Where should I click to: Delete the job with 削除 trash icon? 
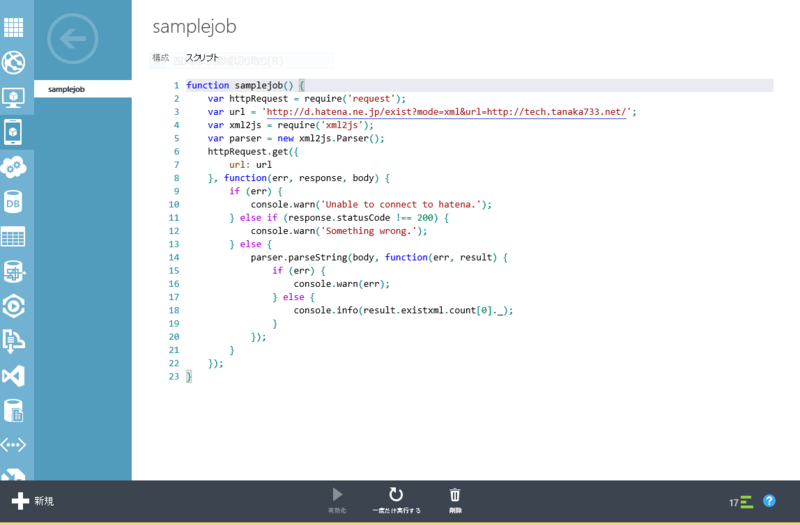tap(455, 500)
